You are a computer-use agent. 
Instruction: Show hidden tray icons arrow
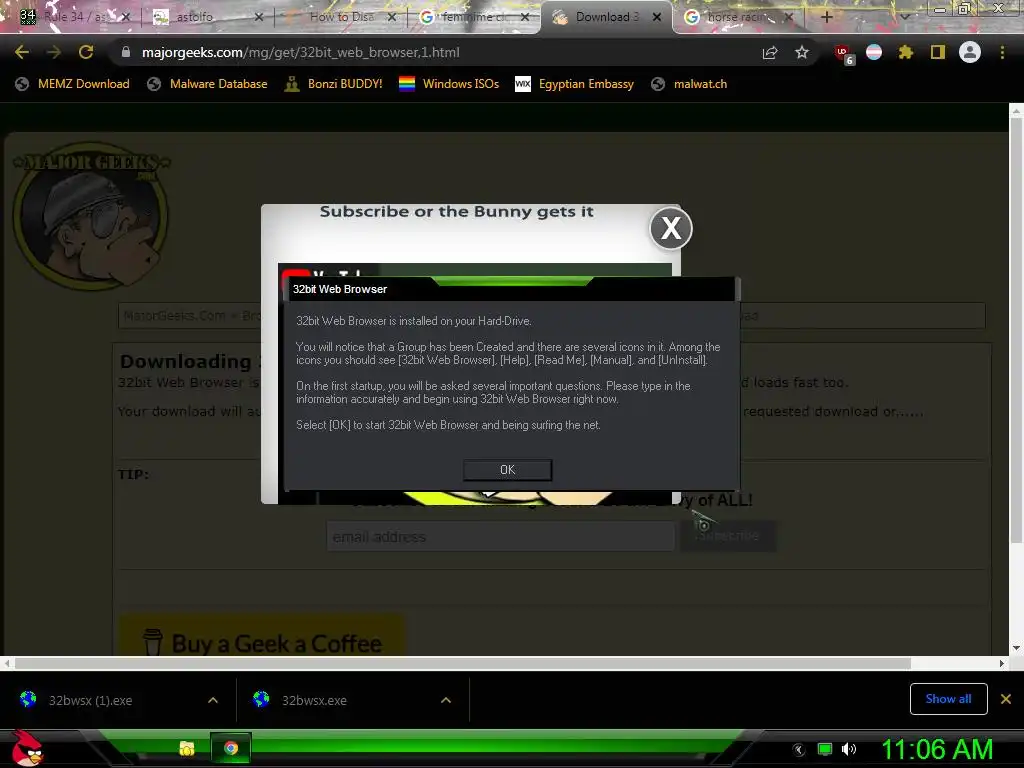pyautogui.click(x=799, y=750)
